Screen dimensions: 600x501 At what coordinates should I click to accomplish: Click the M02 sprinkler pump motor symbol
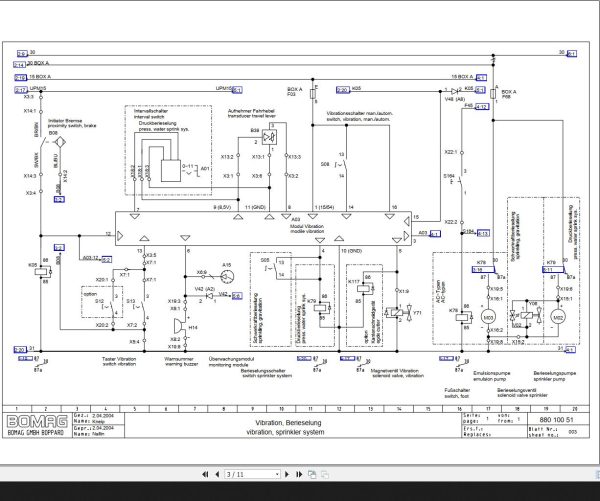click(x=558, y=317)
